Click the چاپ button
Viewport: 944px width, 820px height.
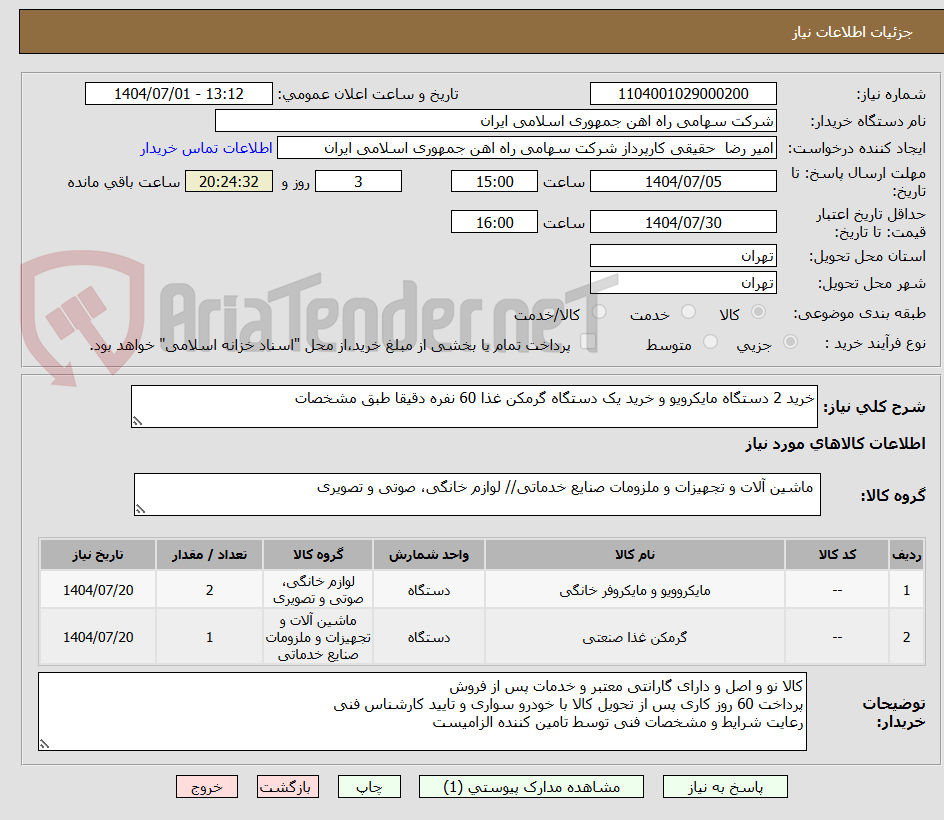(369, 786)
